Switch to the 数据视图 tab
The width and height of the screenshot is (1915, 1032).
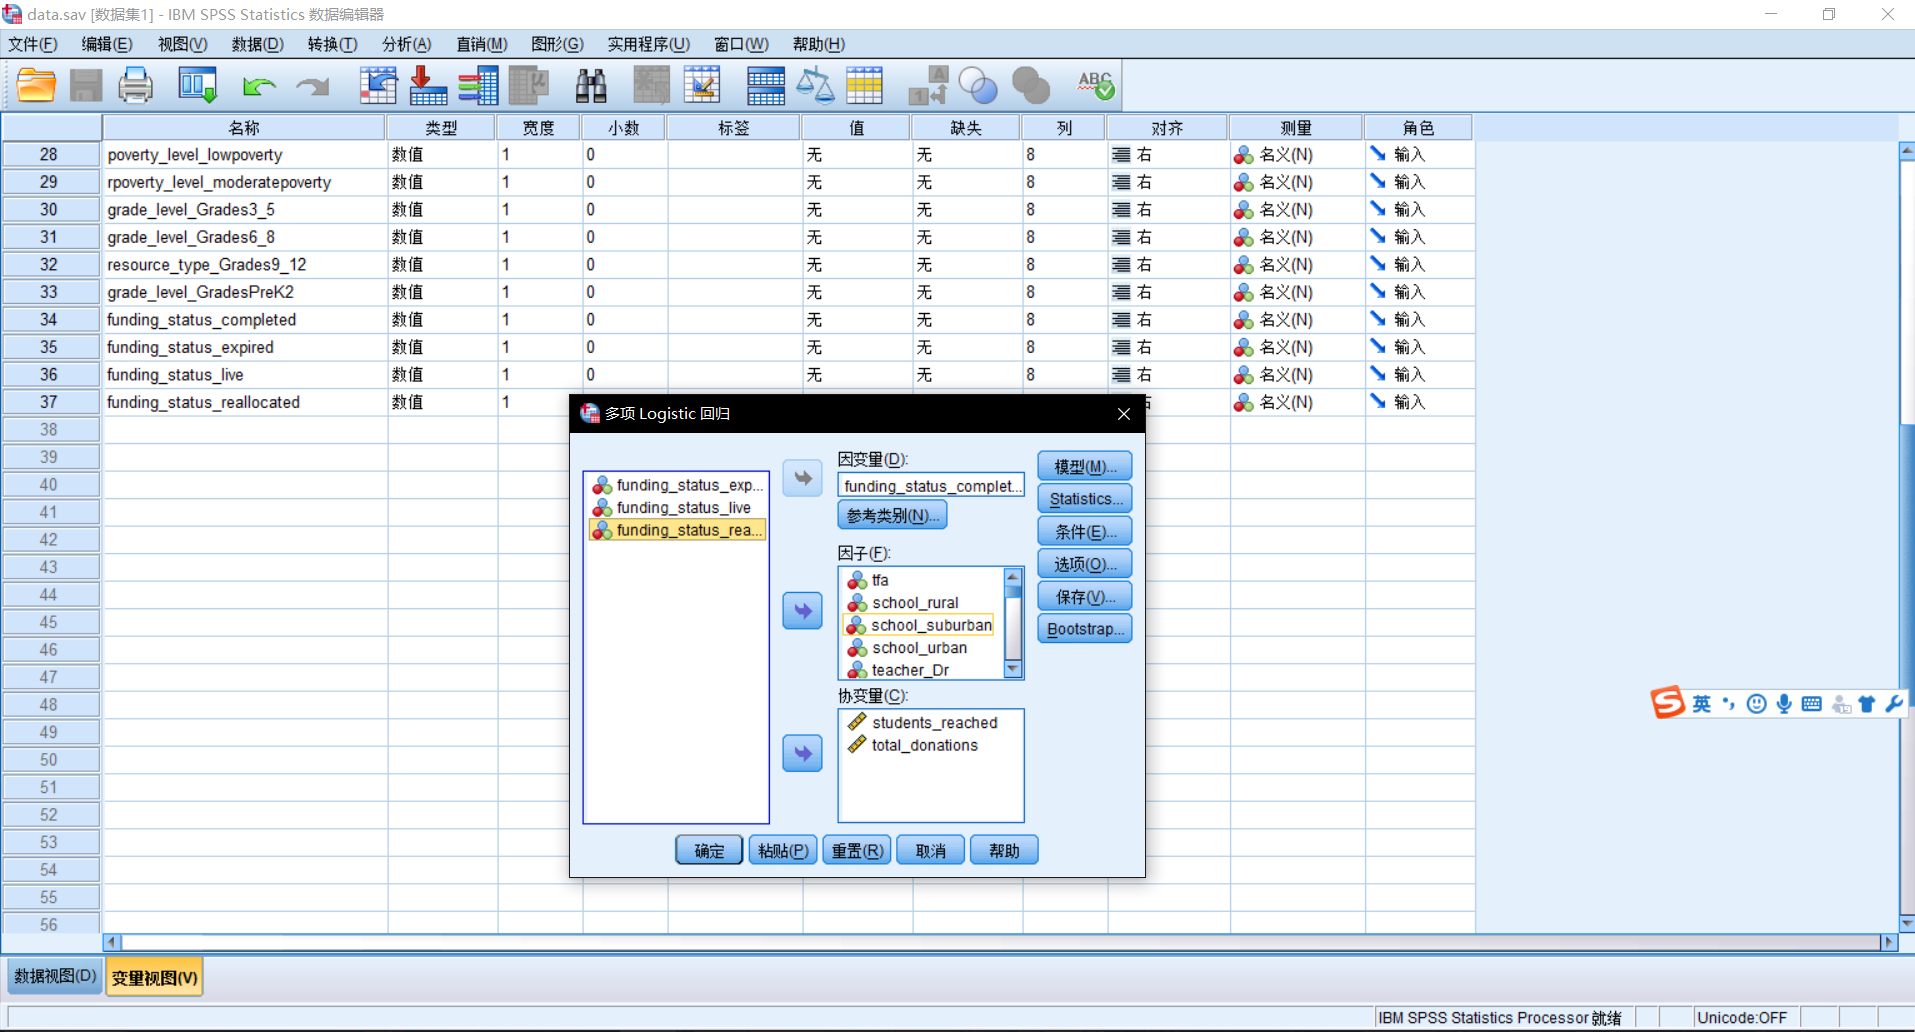pyautogui.click(x=55, y=976)
